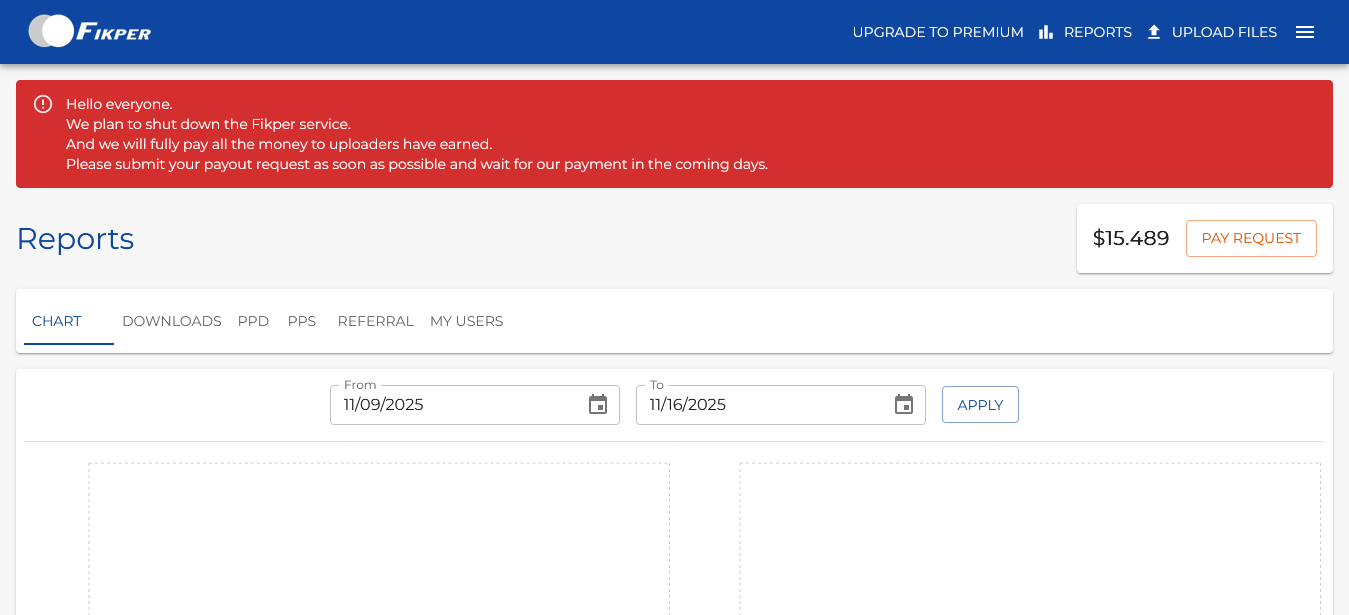Switch to the Downloads tab

pyautogui.click(x=172, y=321)
